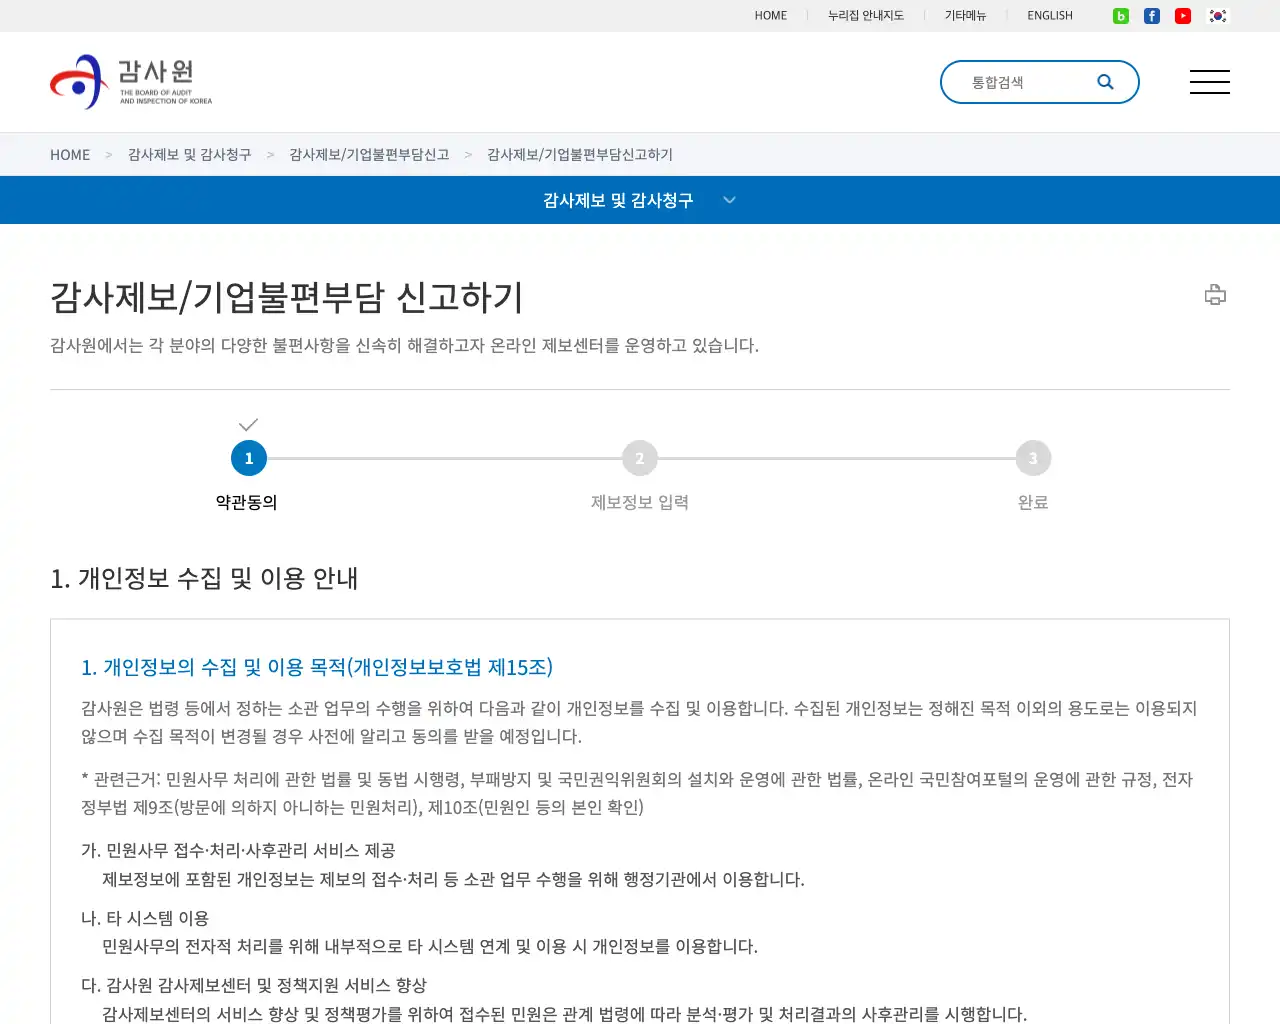Open 누리집 안내지도 link

tap(866, 16)
